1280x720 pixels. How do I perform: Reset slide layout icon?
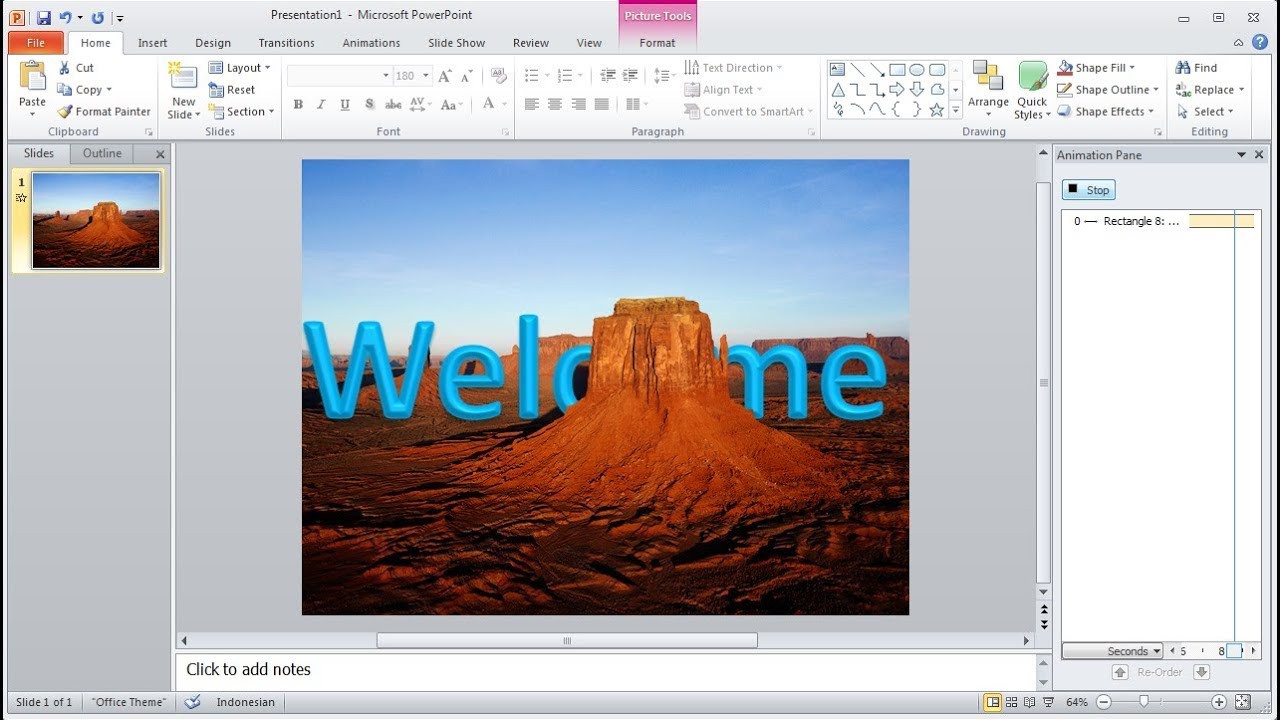(x=216, y=90)
